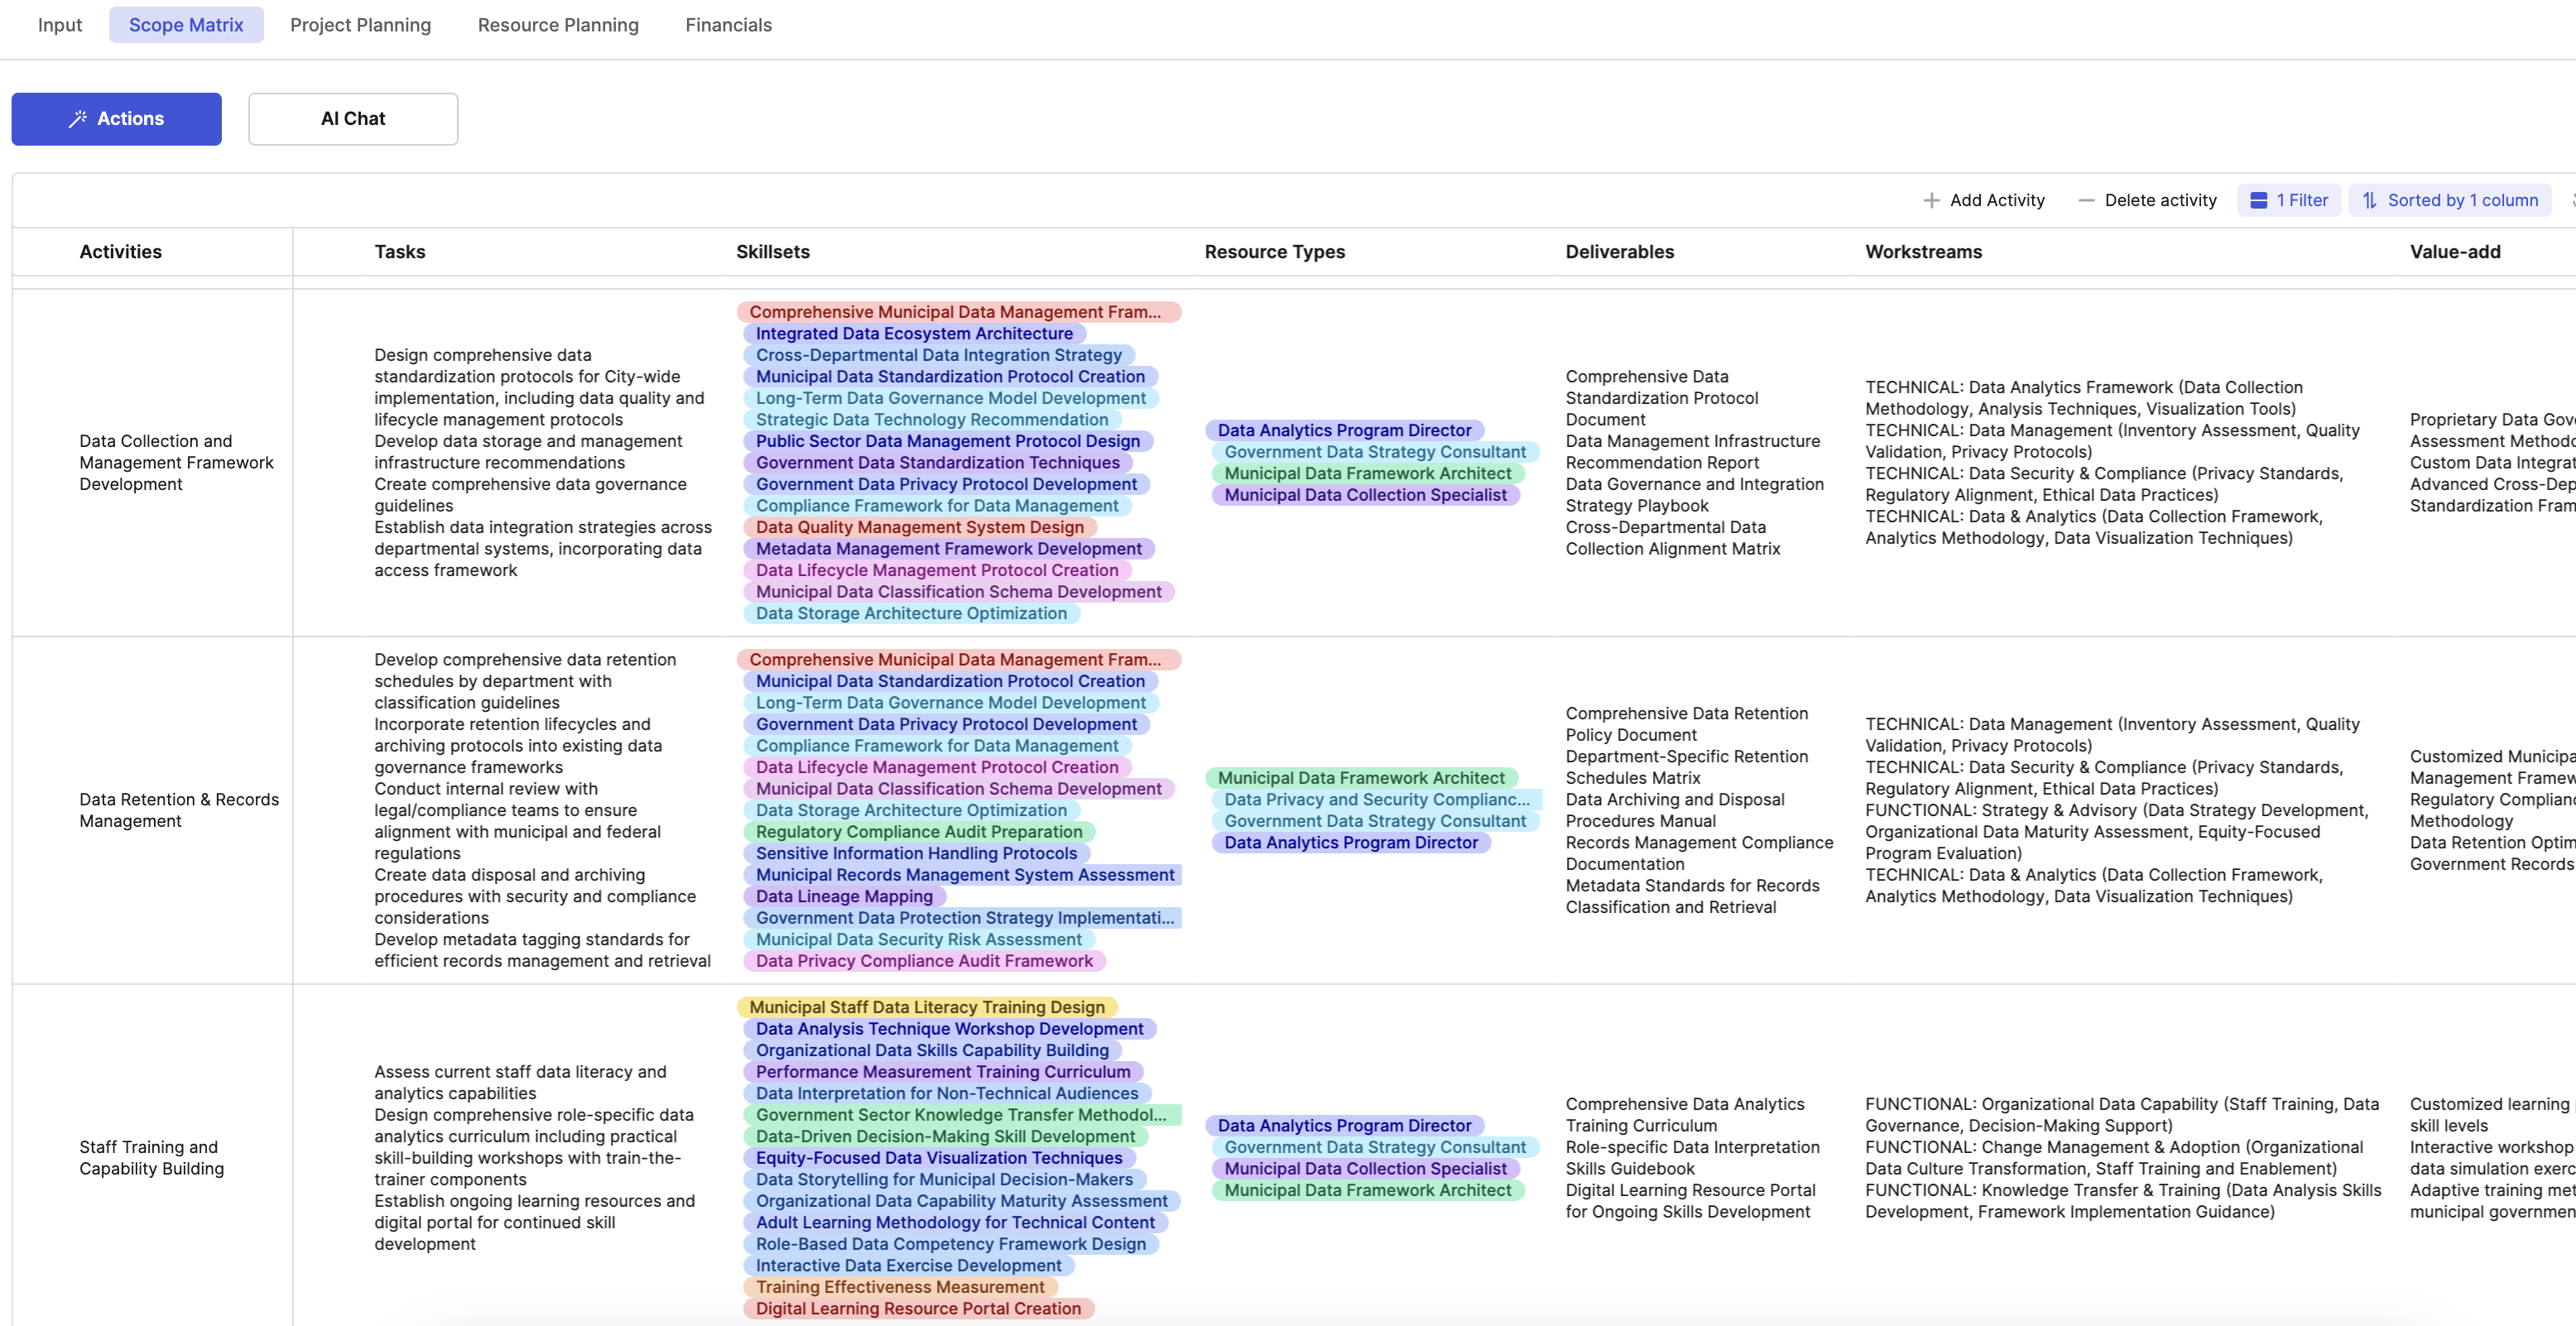Click the Add Activity button

1984,200
